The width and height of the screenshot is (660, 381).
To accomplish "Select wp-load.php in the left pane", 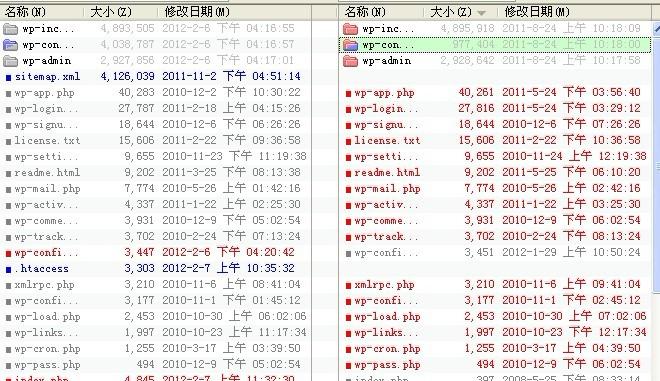I will (47, 317).
